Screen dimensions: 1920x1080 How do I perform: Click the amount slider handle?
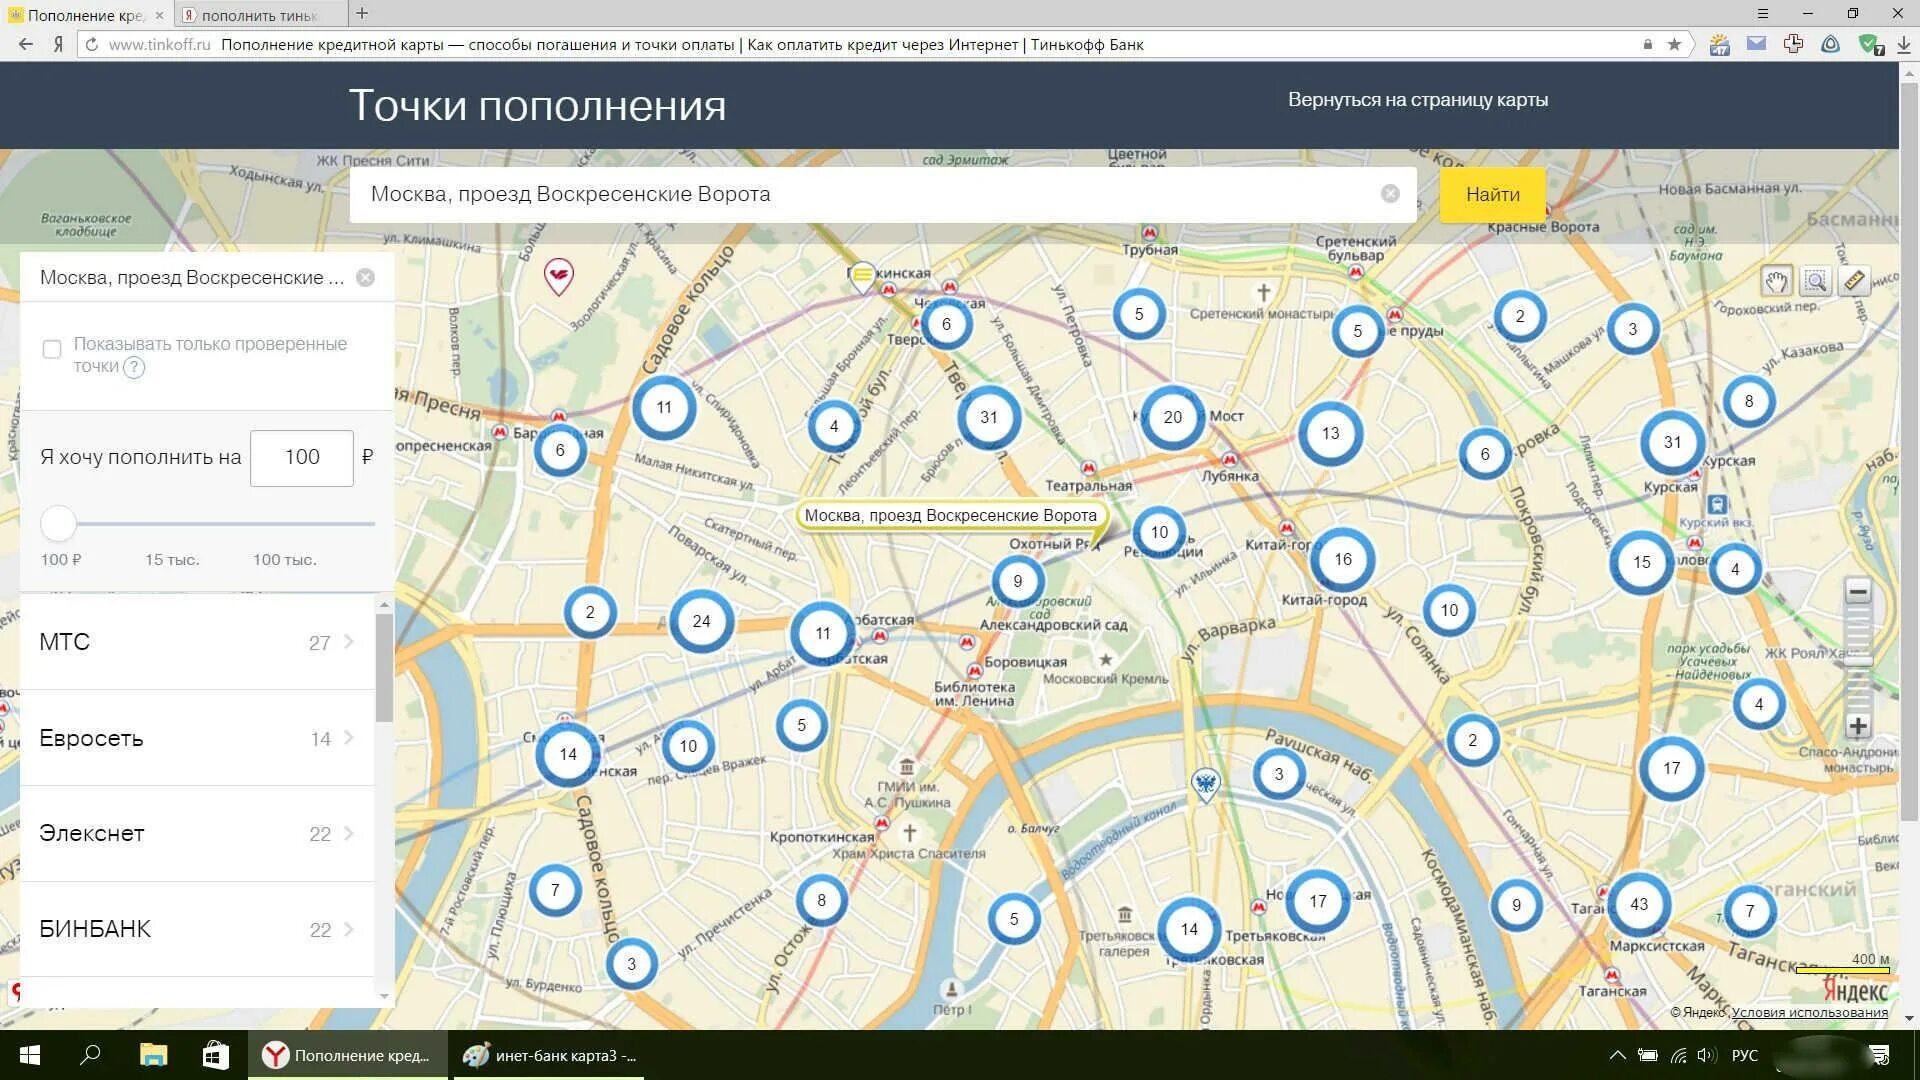click(x=58, y=523)
